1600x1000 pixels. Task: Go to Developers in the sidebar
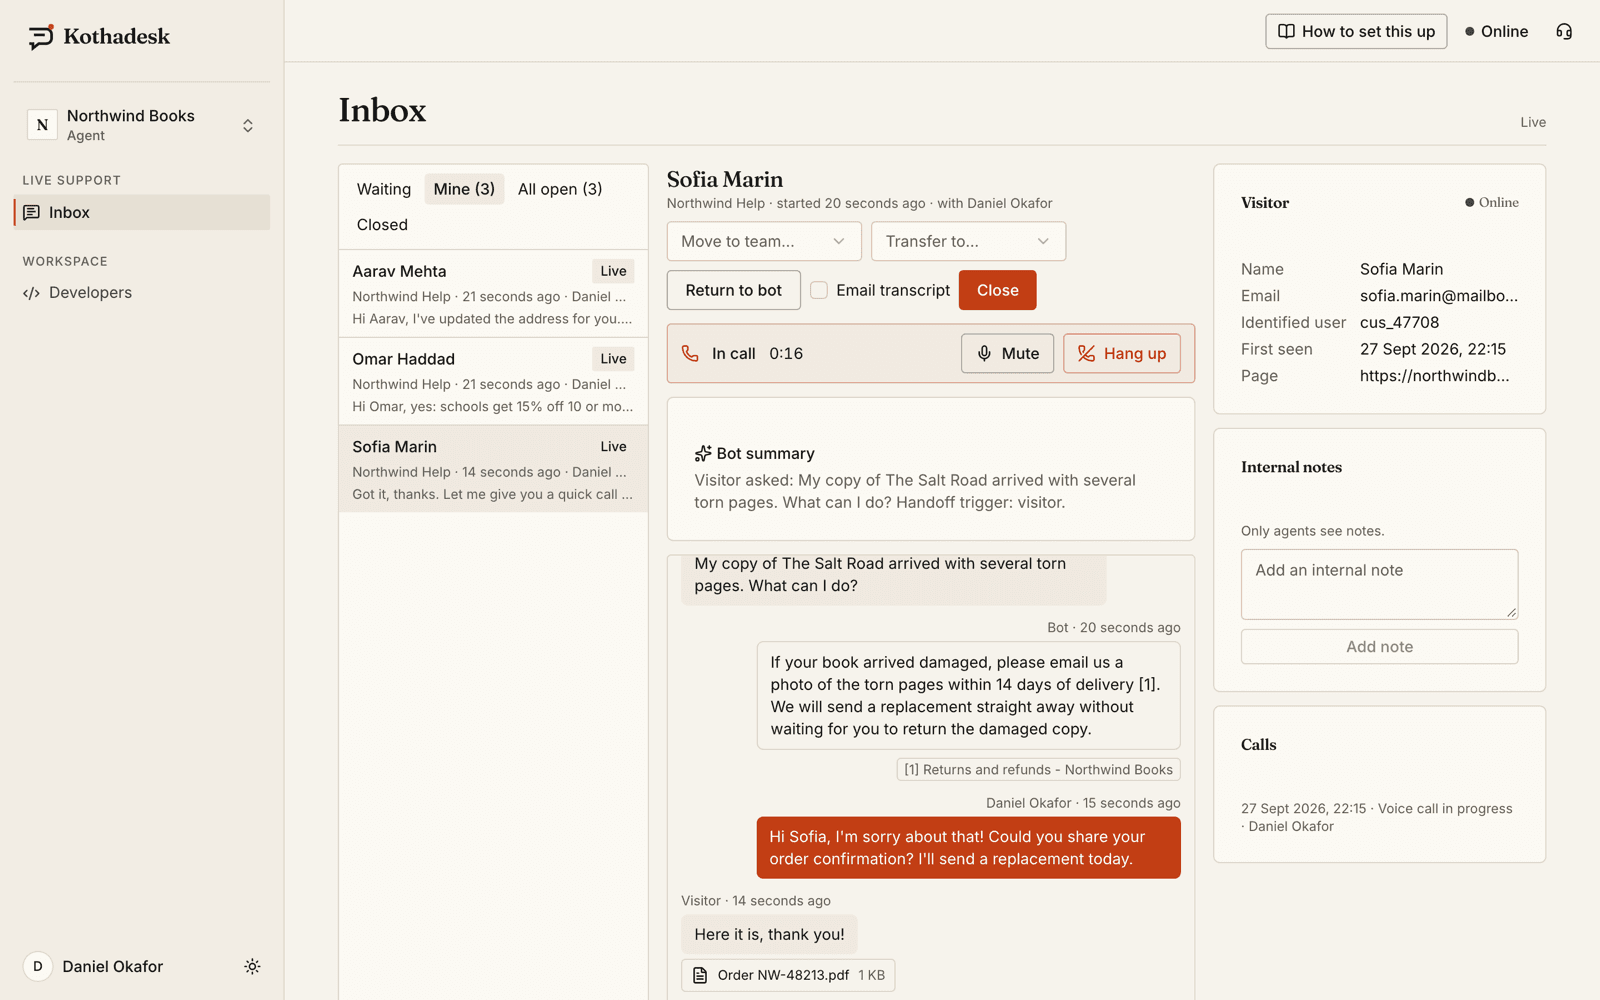[x=141, y=293]
